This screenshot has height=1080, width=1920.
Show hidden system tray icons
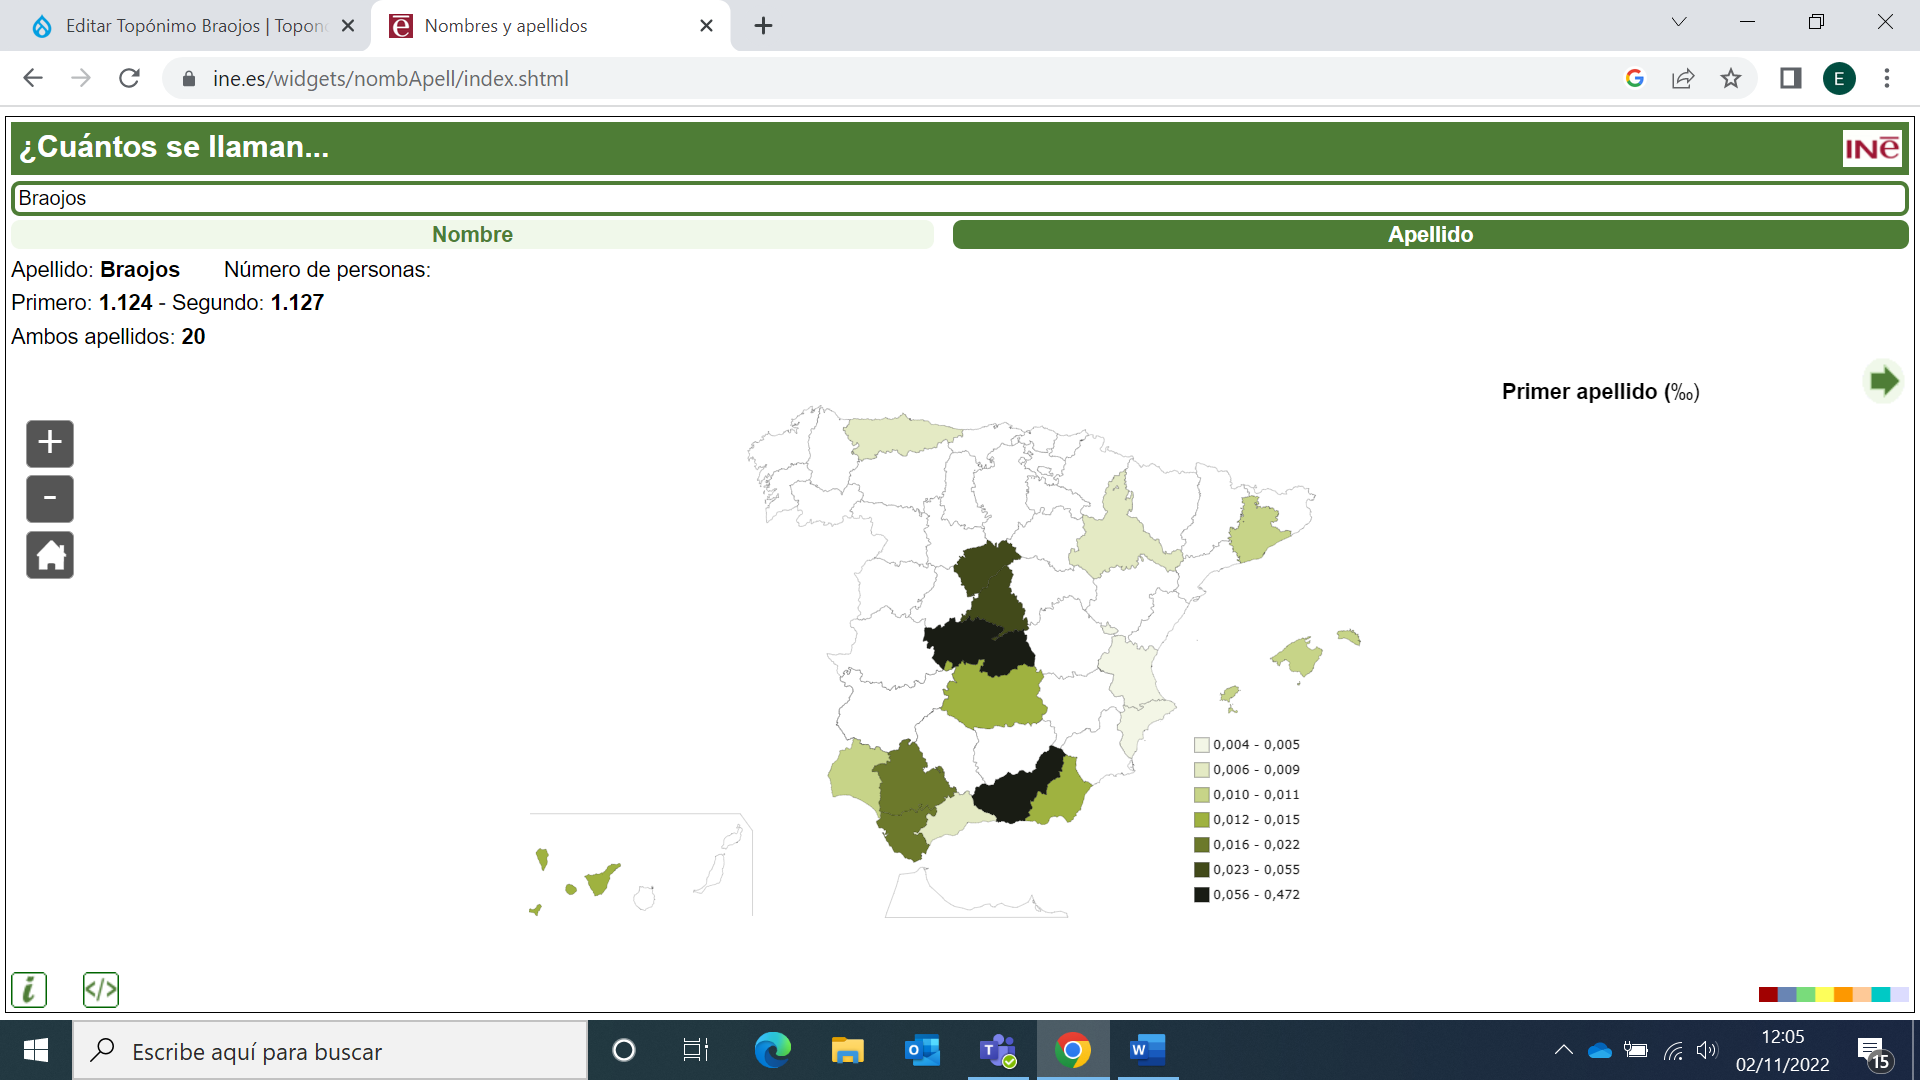coord(1563,1050)
